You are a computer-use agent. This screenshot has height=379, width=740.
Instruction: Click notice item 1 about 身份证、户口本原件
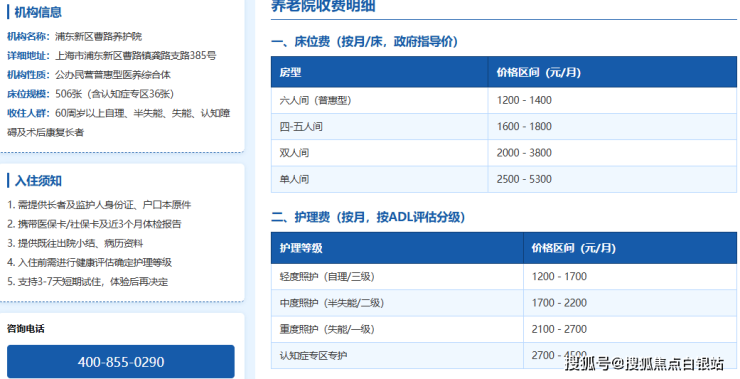point(99,205)
